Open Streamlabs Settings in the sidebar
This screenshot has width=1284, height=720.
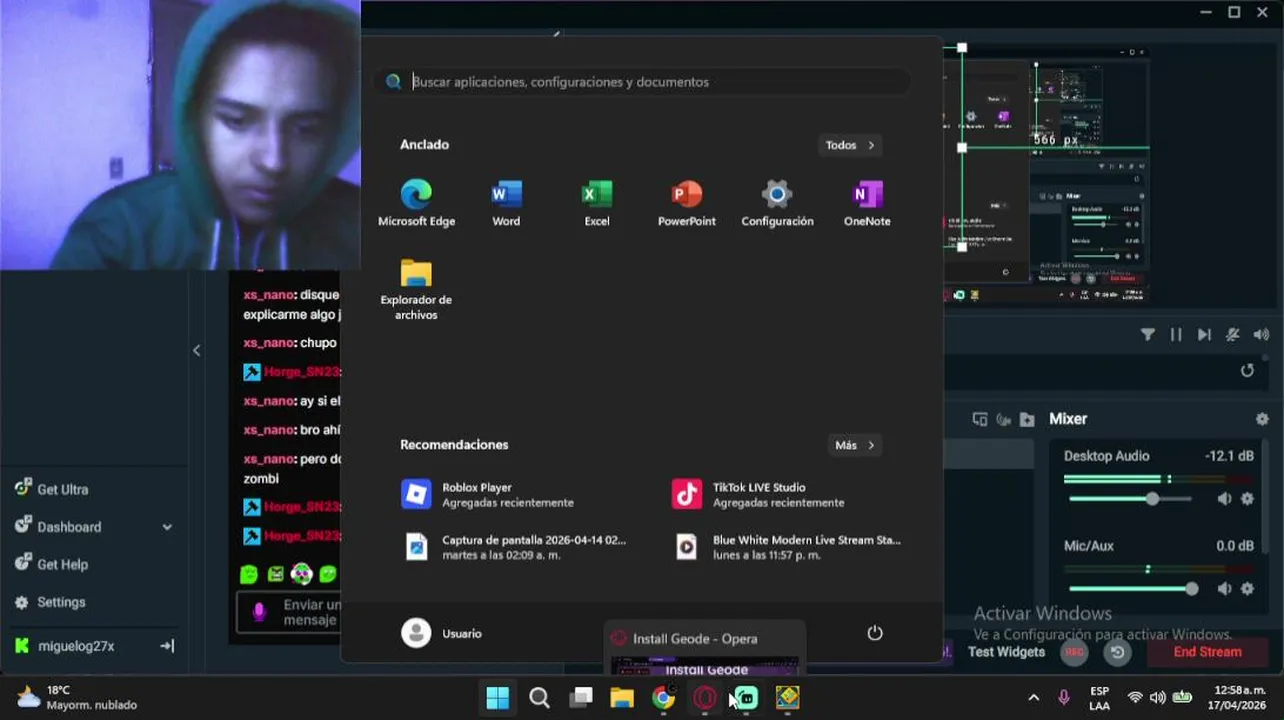click(x=50, y=602)
